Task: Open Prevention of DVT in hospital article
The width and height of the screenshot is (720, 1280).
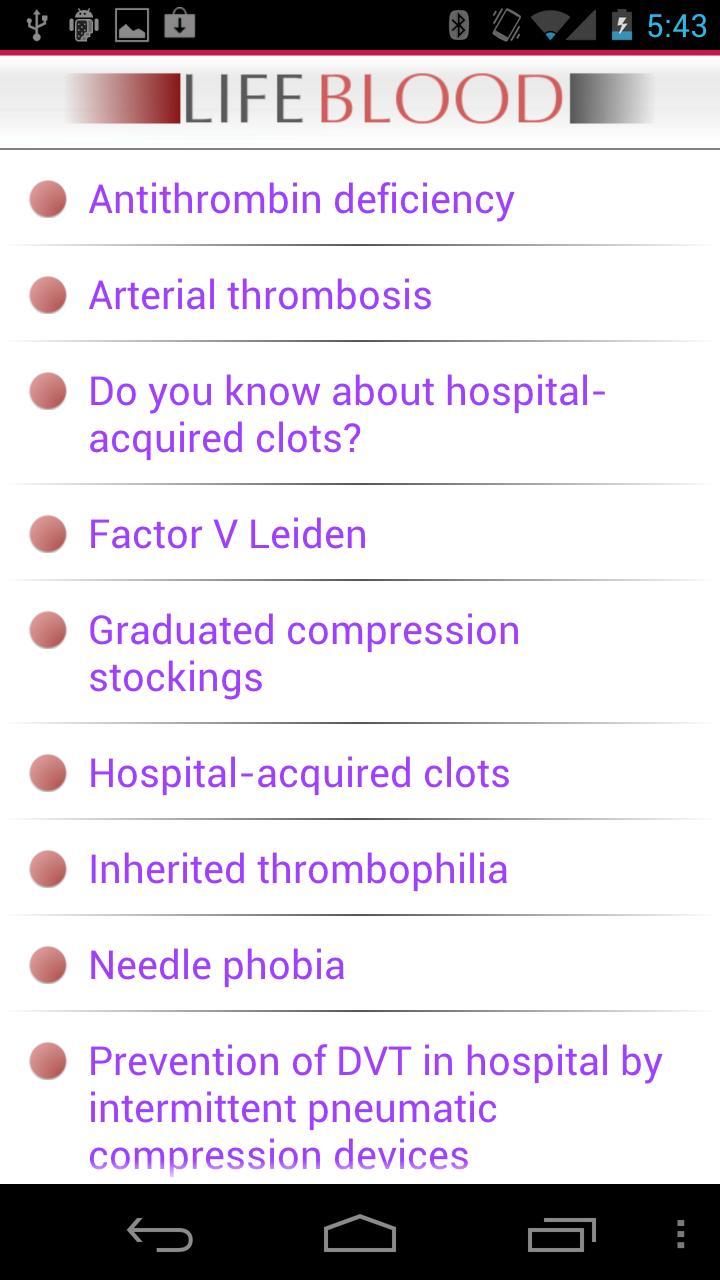Action: click(x=374, y=1107)
